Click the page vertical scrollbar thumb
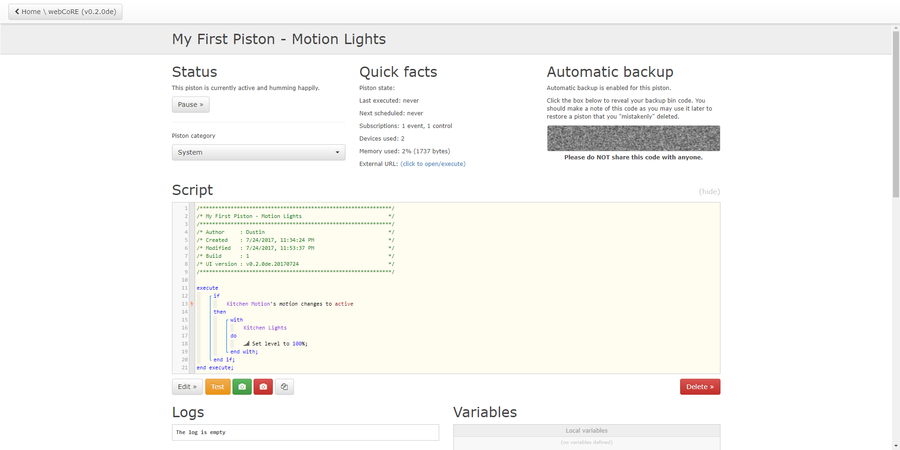Image resolution: width=900 pixels, height=450 pixels. point(896,111)
